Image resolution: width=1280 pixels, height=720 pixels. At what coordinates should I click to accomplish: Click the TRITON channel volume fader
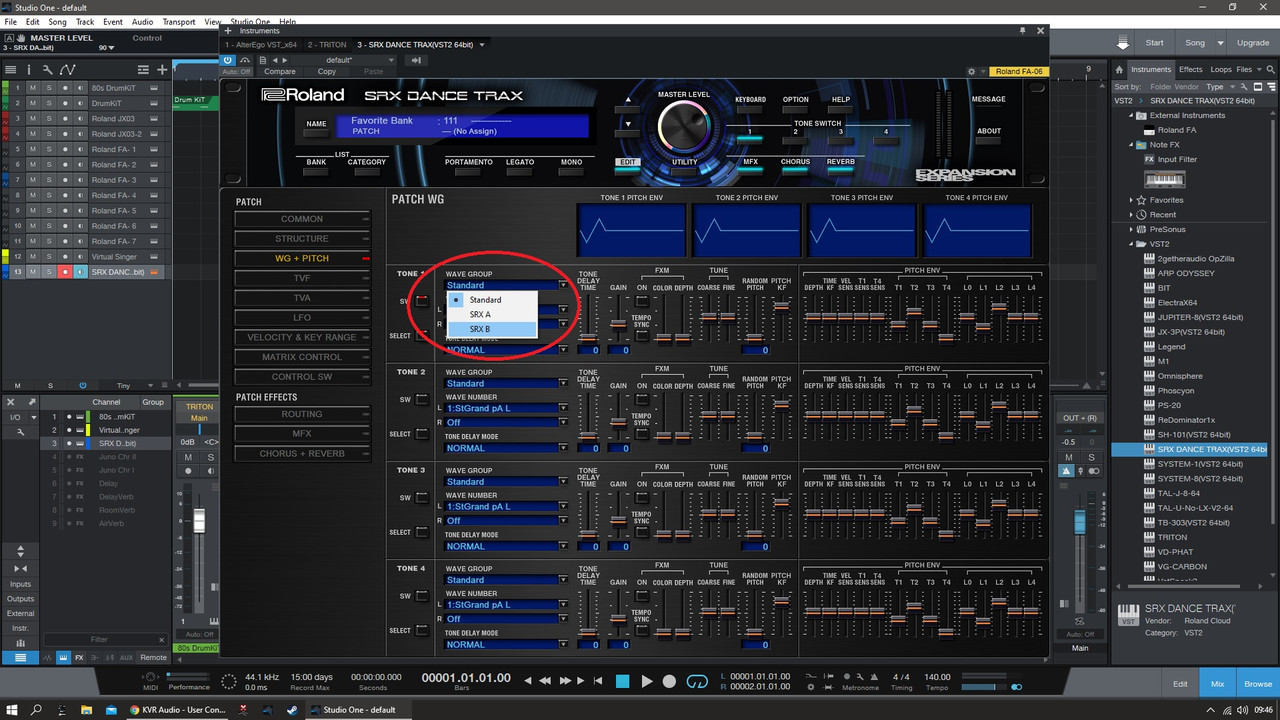pos(199,521)
